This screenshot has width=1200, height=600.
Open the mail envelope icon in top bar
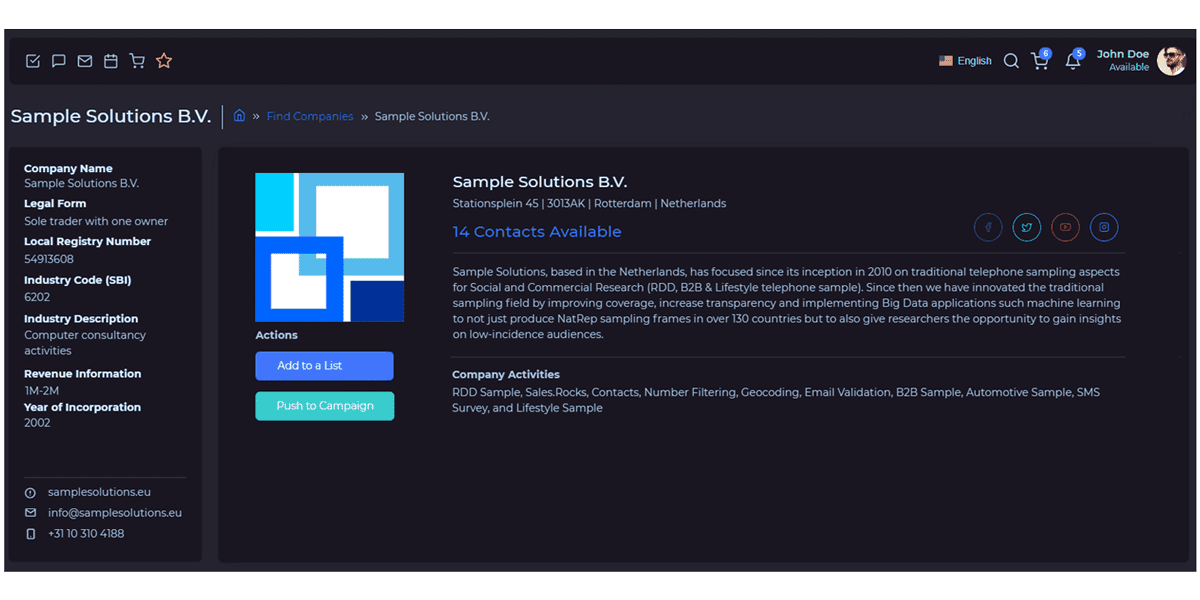tap(85, 61)
